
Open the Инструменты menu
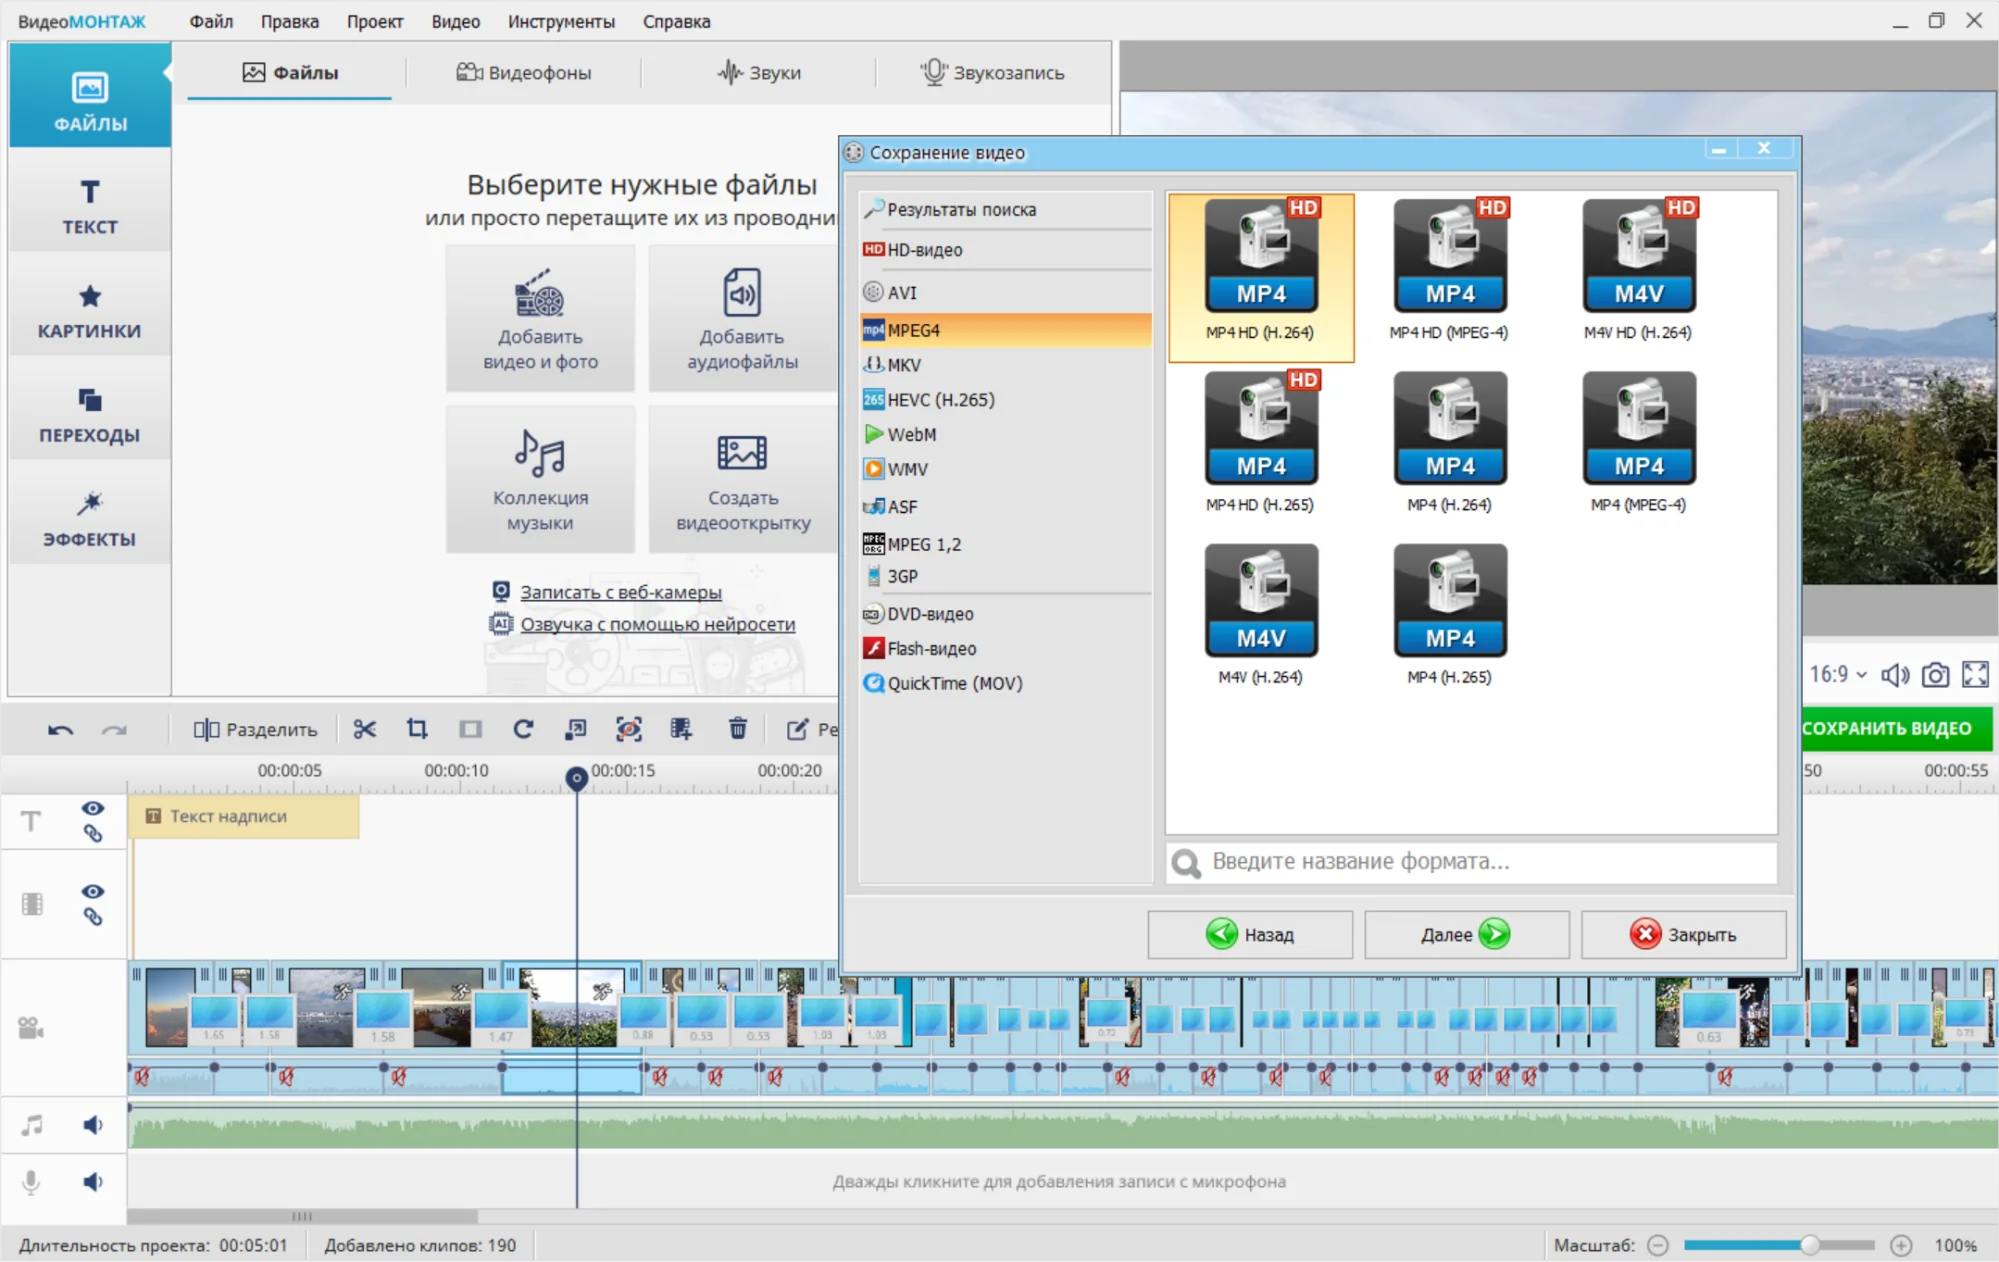(561, 21)
